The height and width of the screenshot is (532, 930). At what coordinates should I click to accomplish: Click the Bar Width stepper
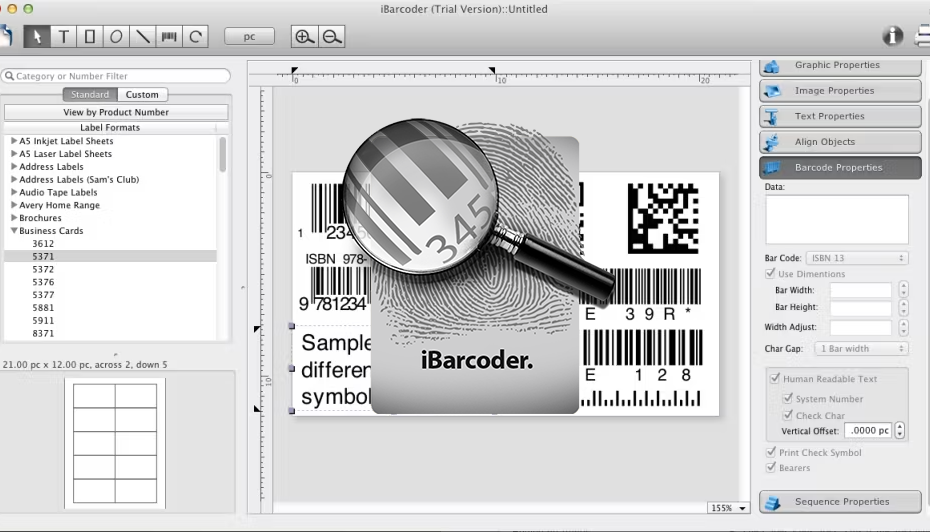coord(903,289)
